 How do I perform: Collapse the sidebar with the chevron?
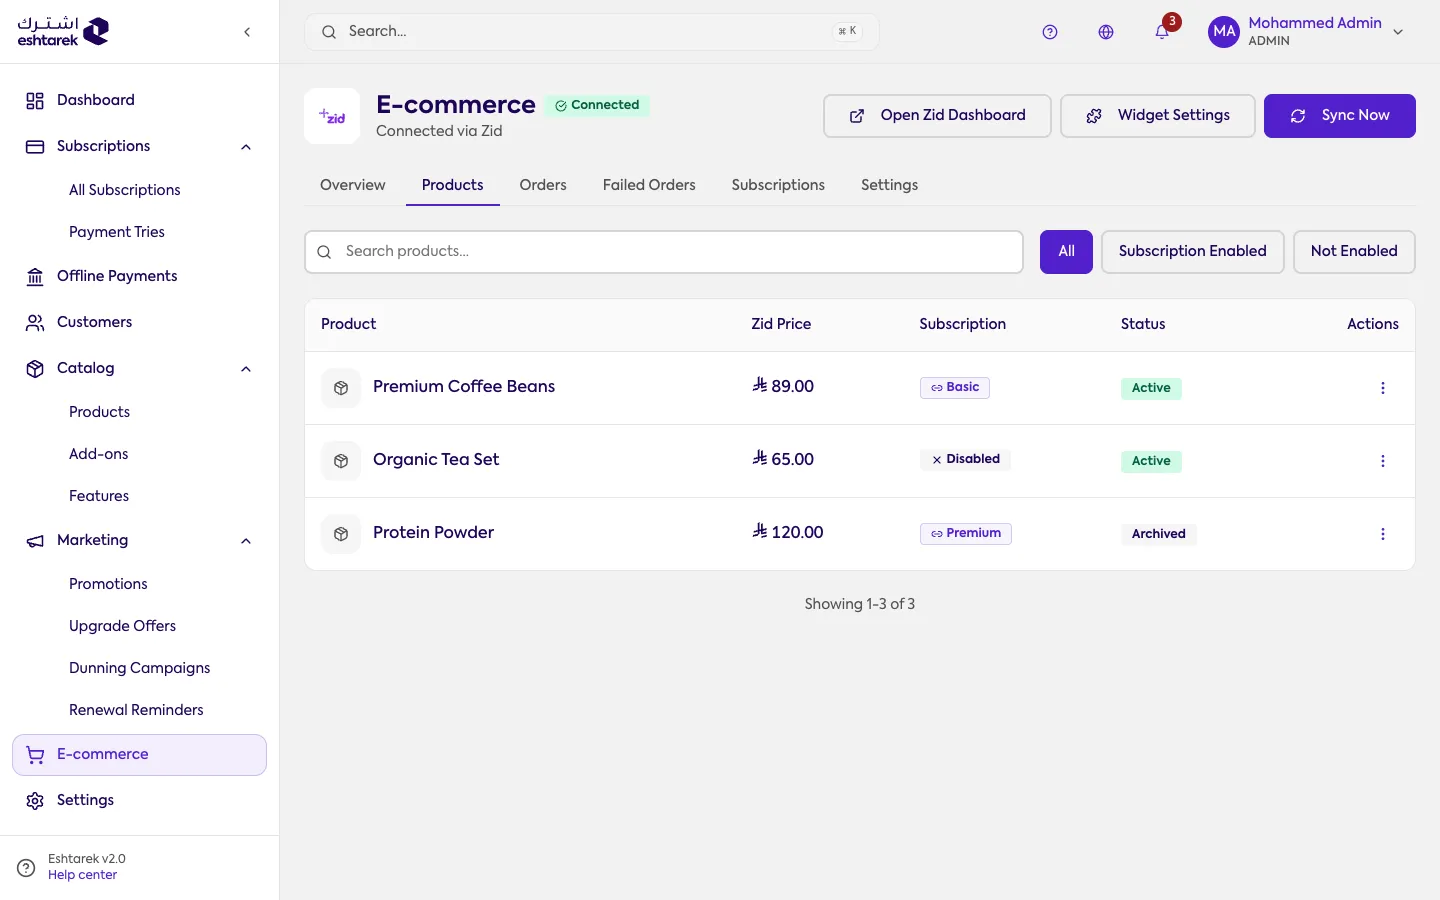pyautogui.click(x=247, y=32)
